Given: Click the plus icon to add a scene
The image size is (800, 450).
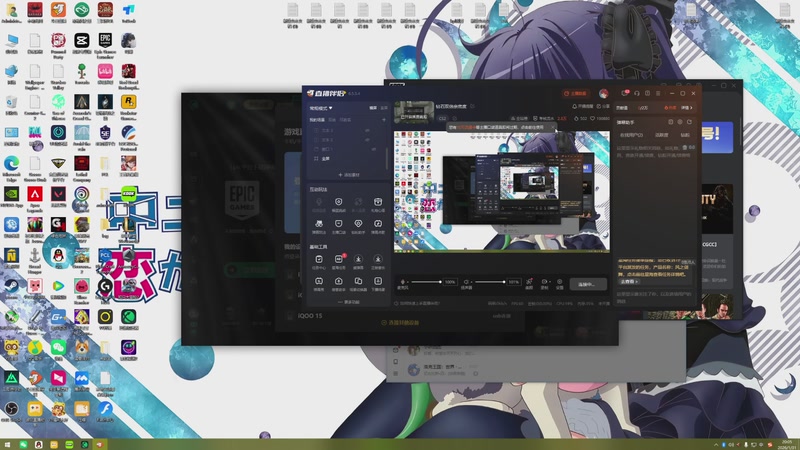Looking at the screenshot, I should 384,120.
